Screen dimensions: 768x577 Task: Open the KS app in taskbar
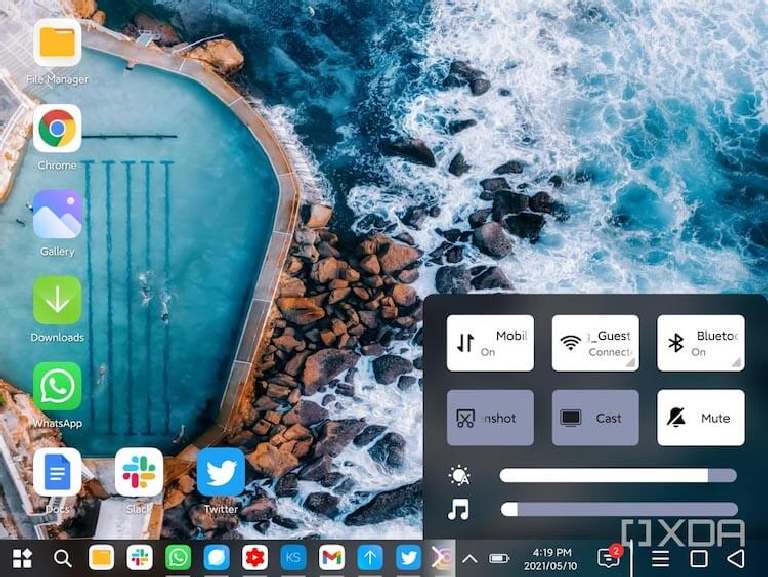(x=293, y=557)
